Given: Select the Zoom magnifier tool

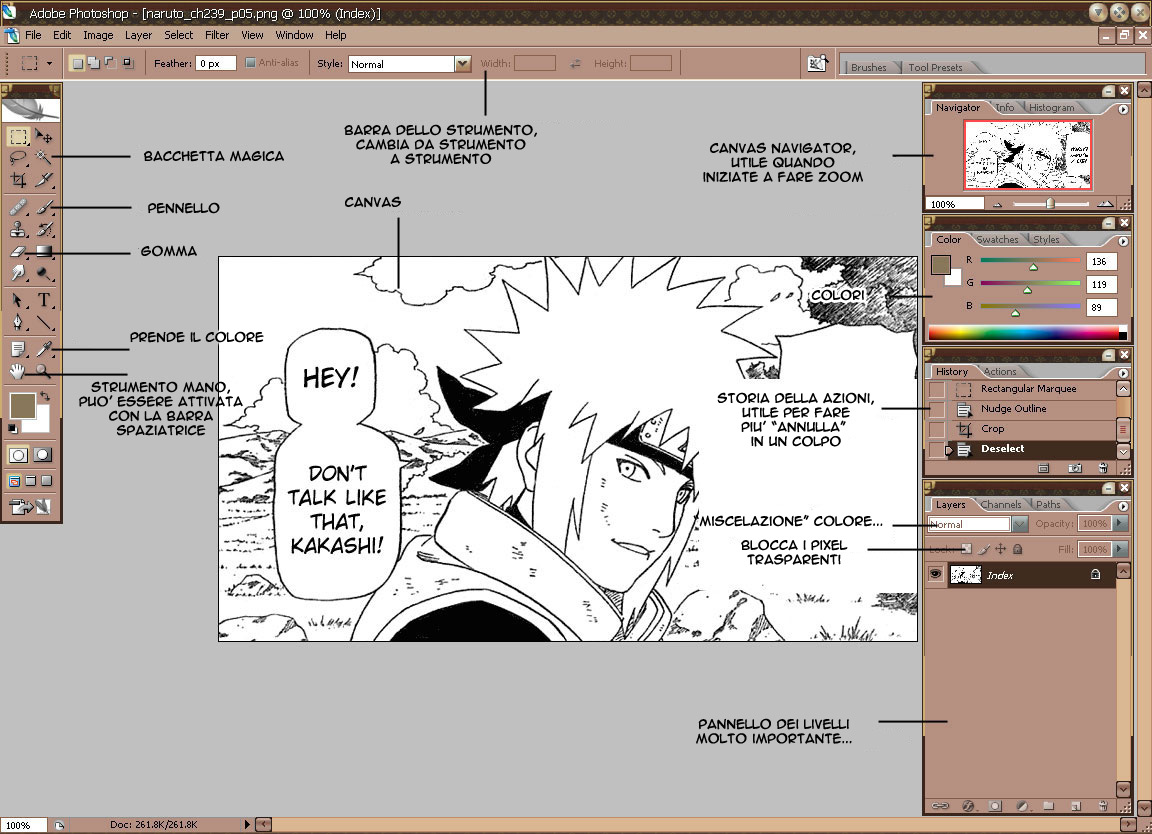Looking at the screenshot, I should point(44,371).
